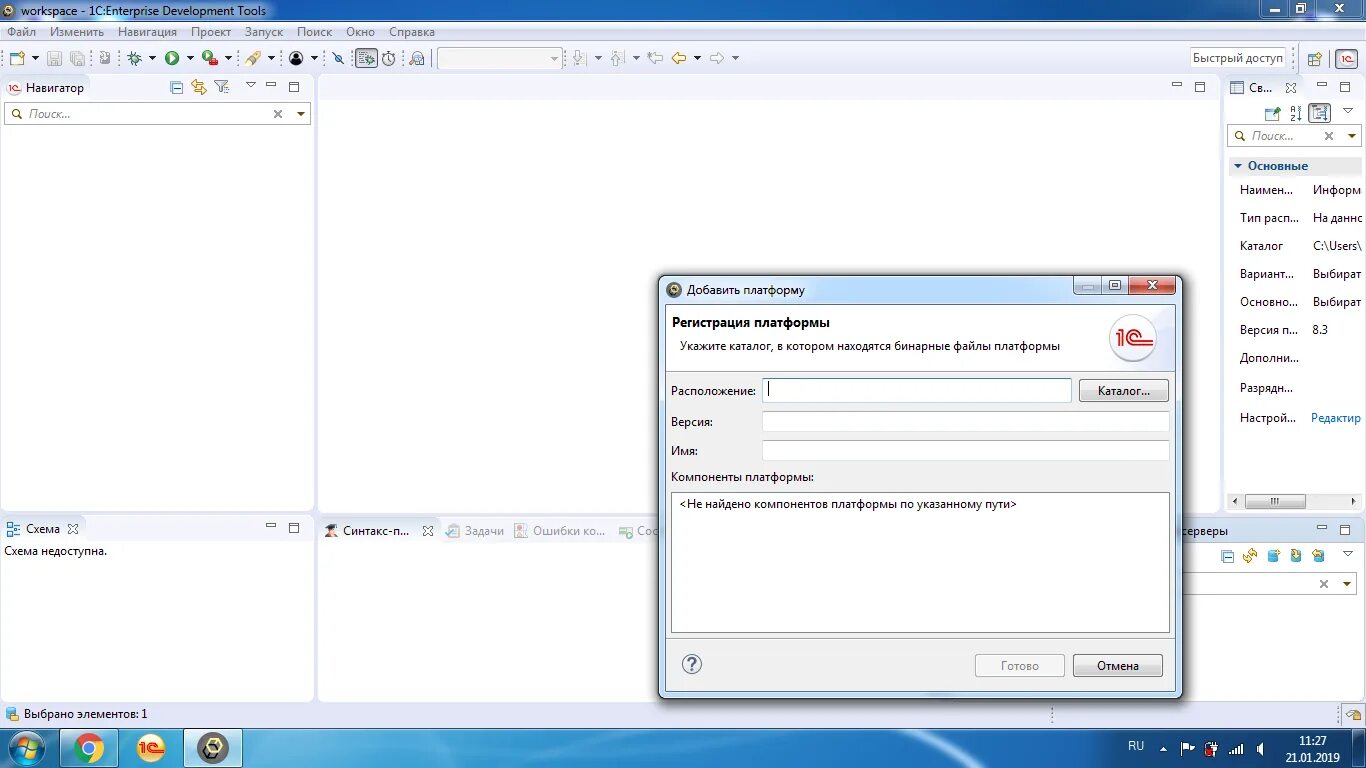Click the Run external tools icon
Viewport: 1366px width, 768px height.
(x=209, y=58)
